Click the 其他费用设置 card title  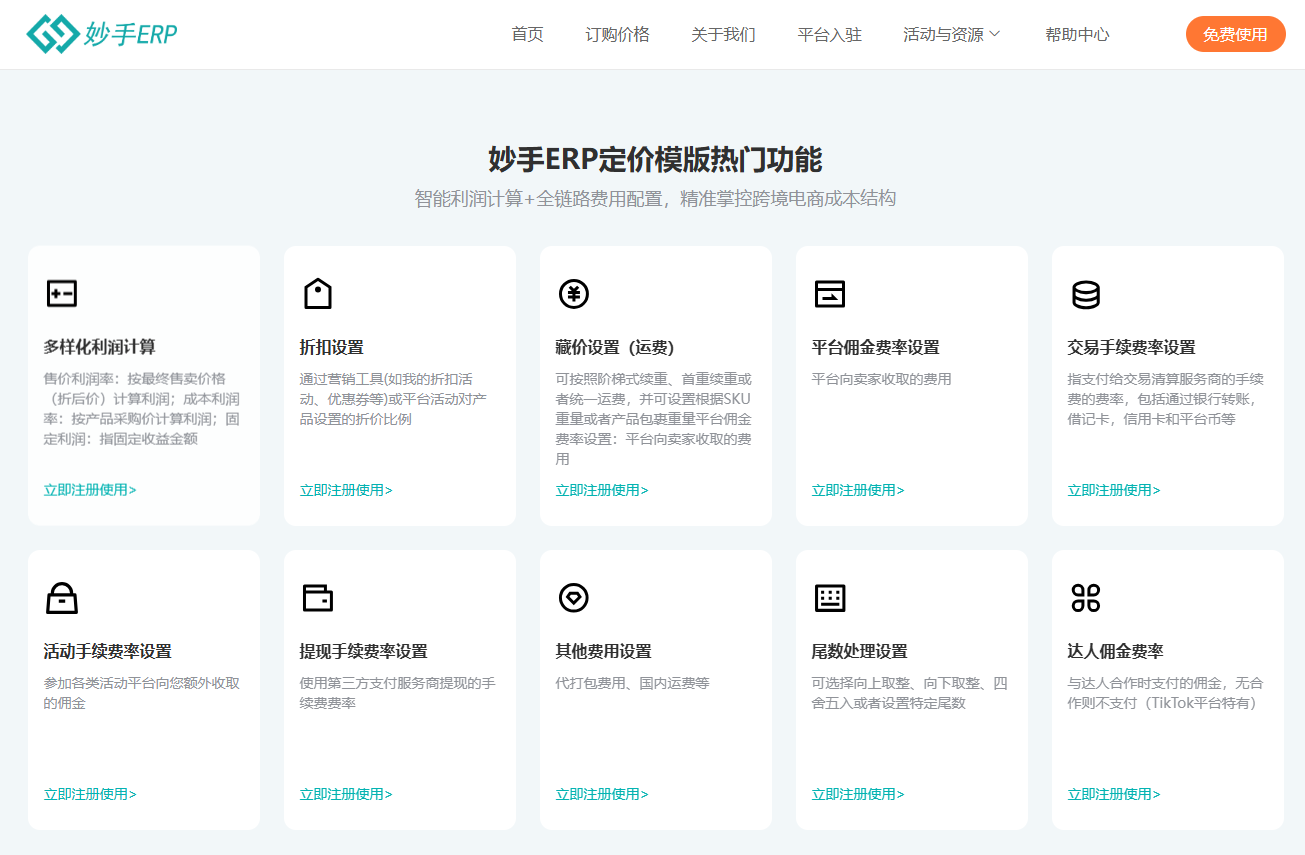[x=604, y=651]
